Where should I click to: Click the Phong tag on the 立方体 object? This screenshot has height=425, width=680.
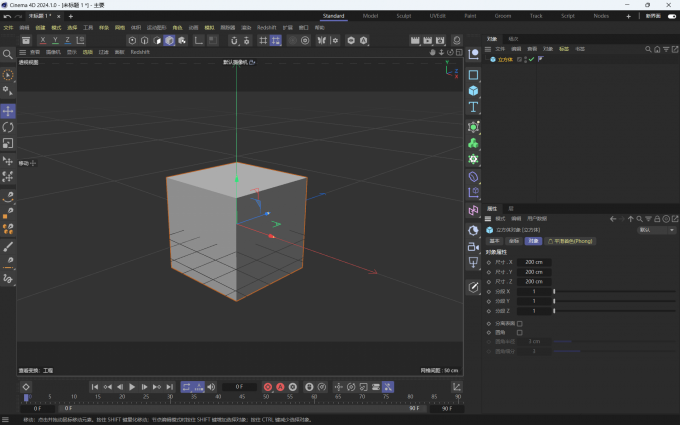click(x=540, y=59)
